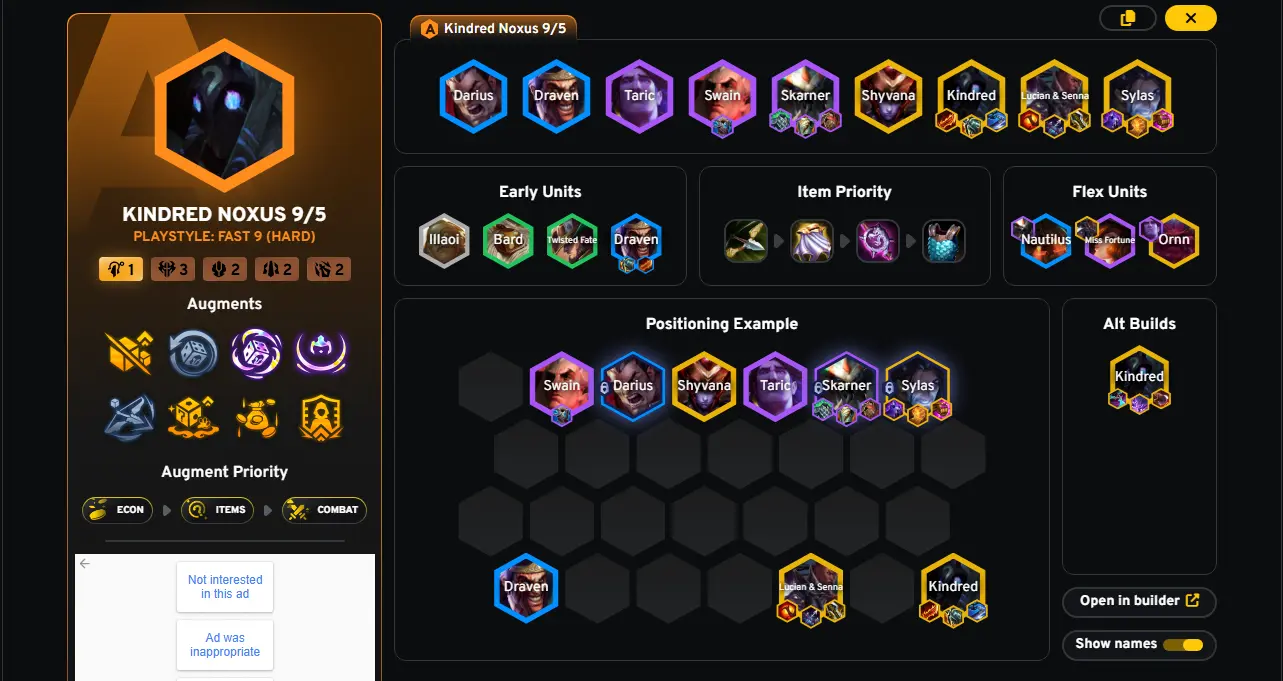The width and height of the screenshot is (1283, 681).
Task: Click the copy comp button at top
Action: pyautogui.click(x=1128, y=18)
